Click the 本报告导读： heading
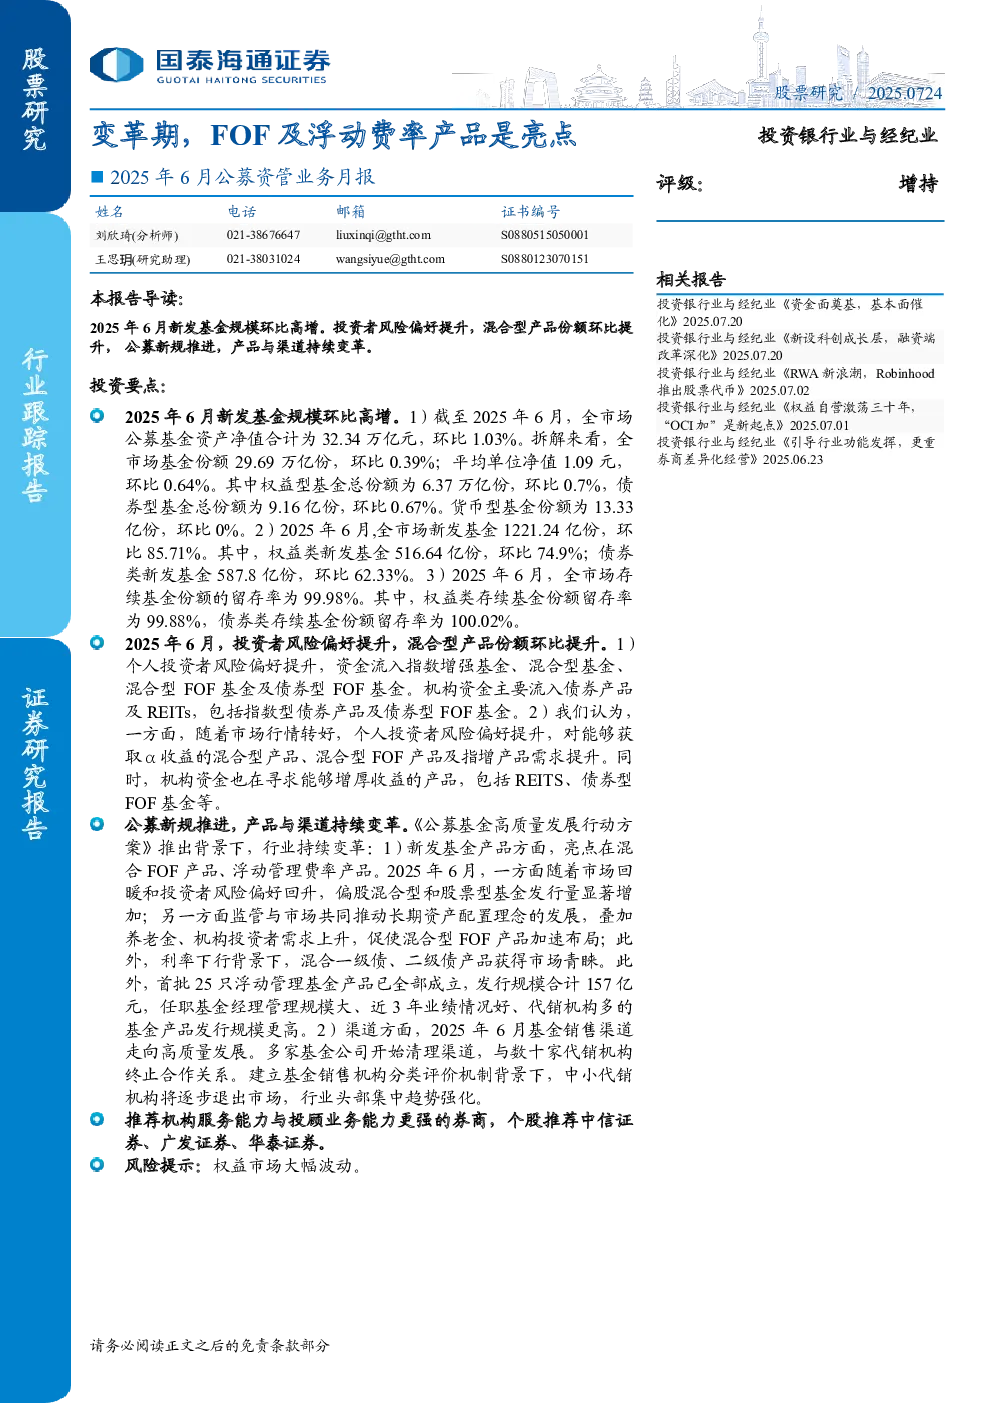 point(137,299)
